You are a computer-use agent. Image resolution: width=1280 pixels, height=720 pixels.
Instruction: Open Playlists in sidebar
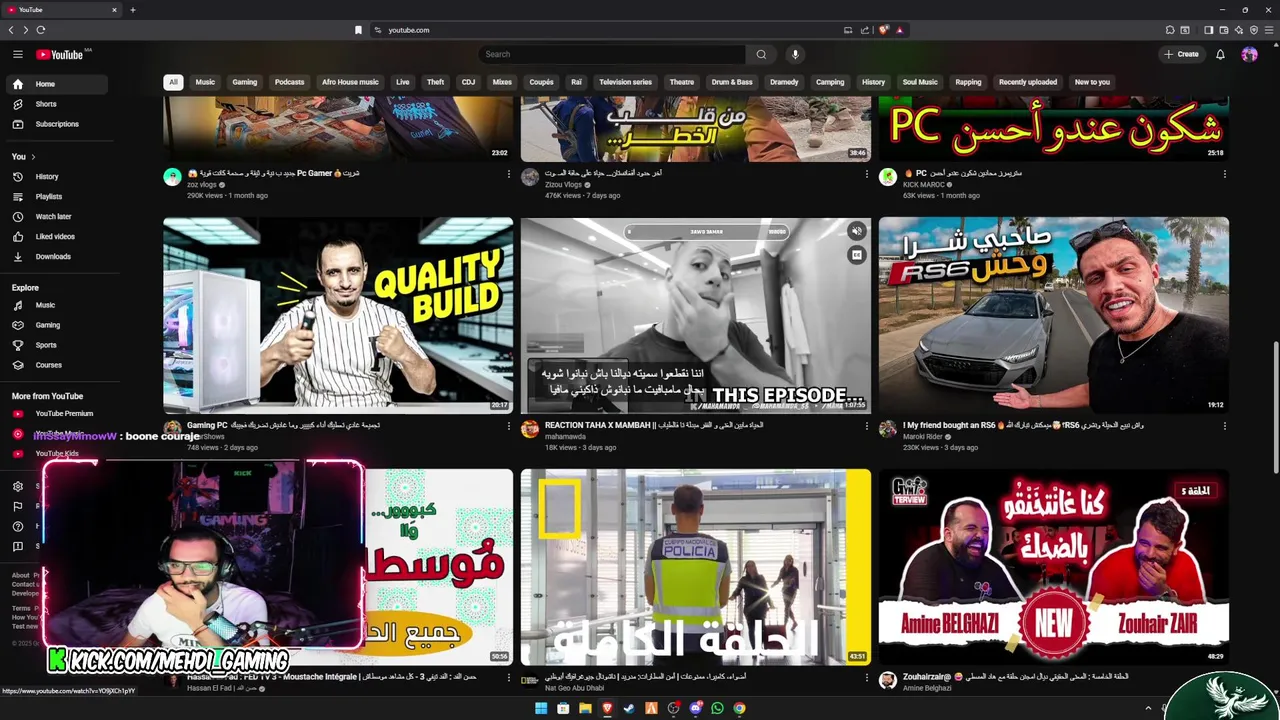pyautogui.click(x=55, y=197)
